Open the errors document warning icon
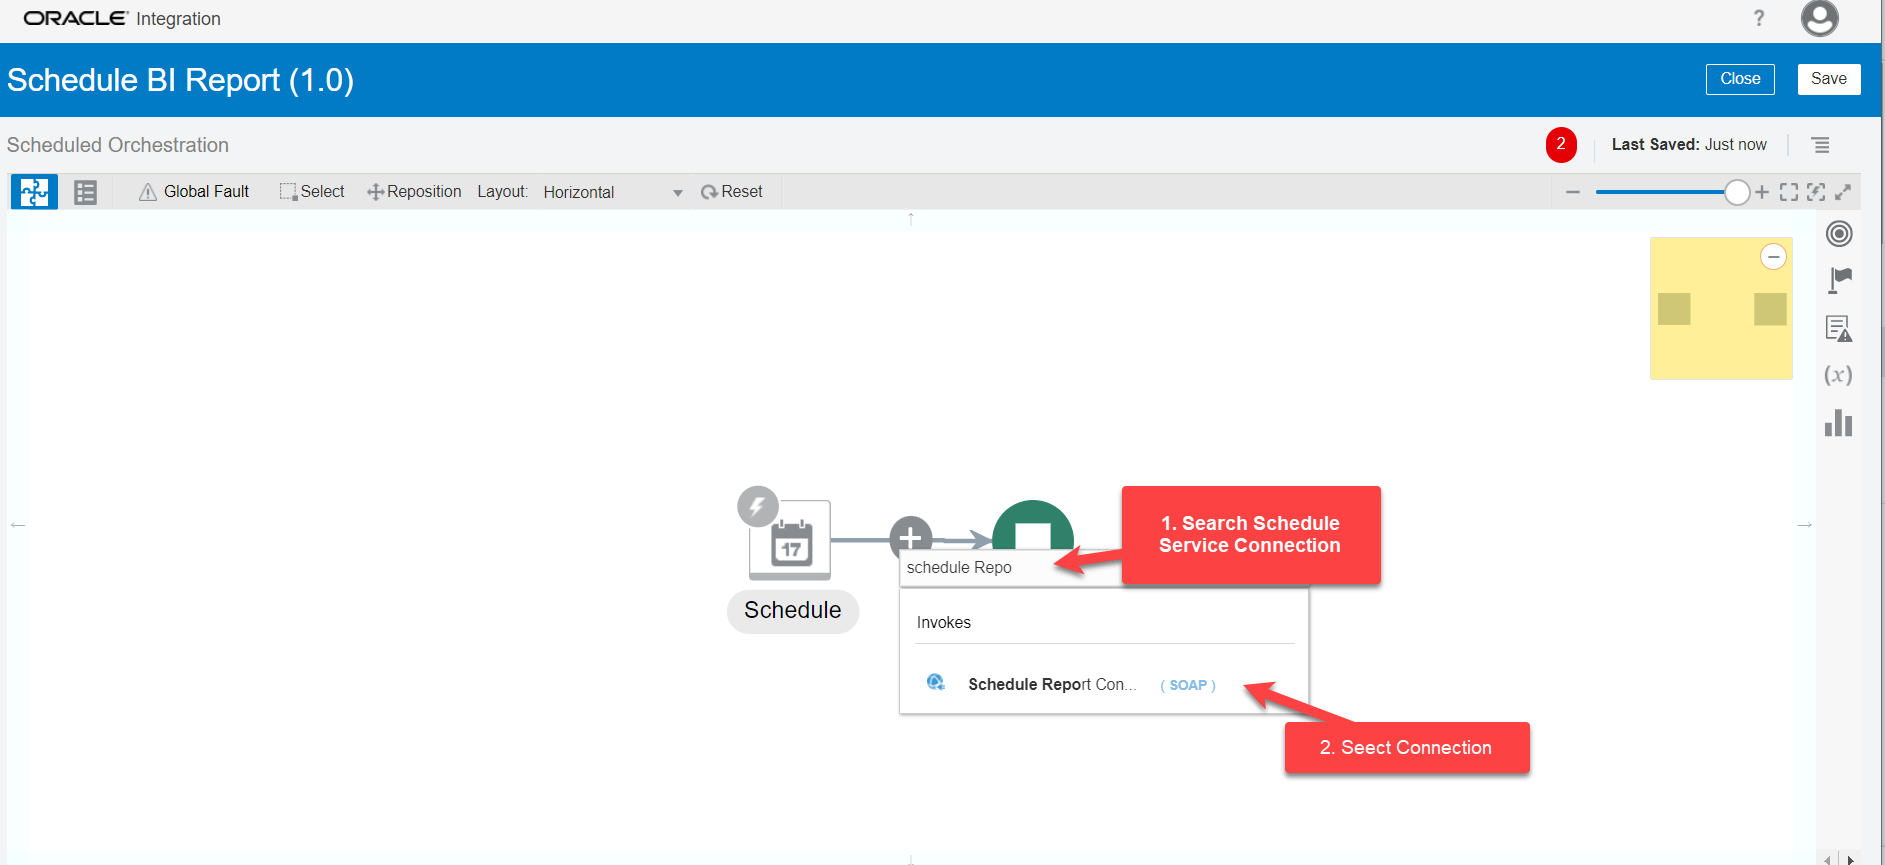 pos(1839,329)
